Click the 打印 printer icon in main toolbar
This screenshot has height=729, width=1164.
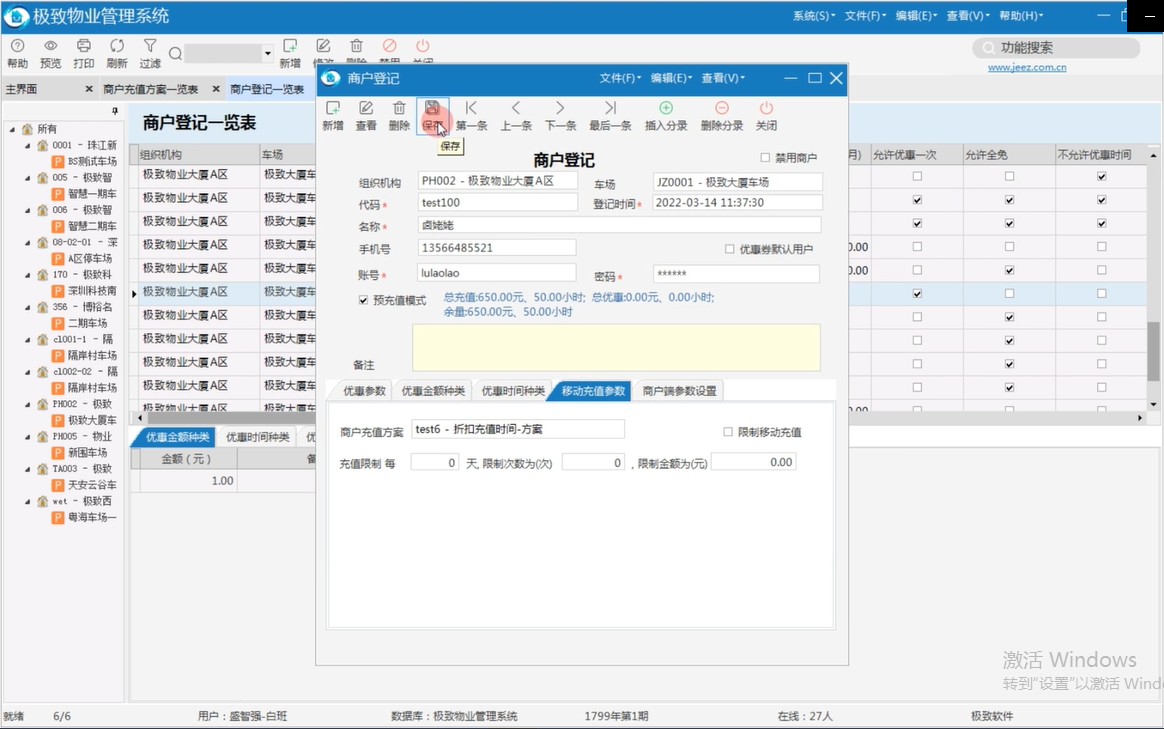[x=84, y=46]
